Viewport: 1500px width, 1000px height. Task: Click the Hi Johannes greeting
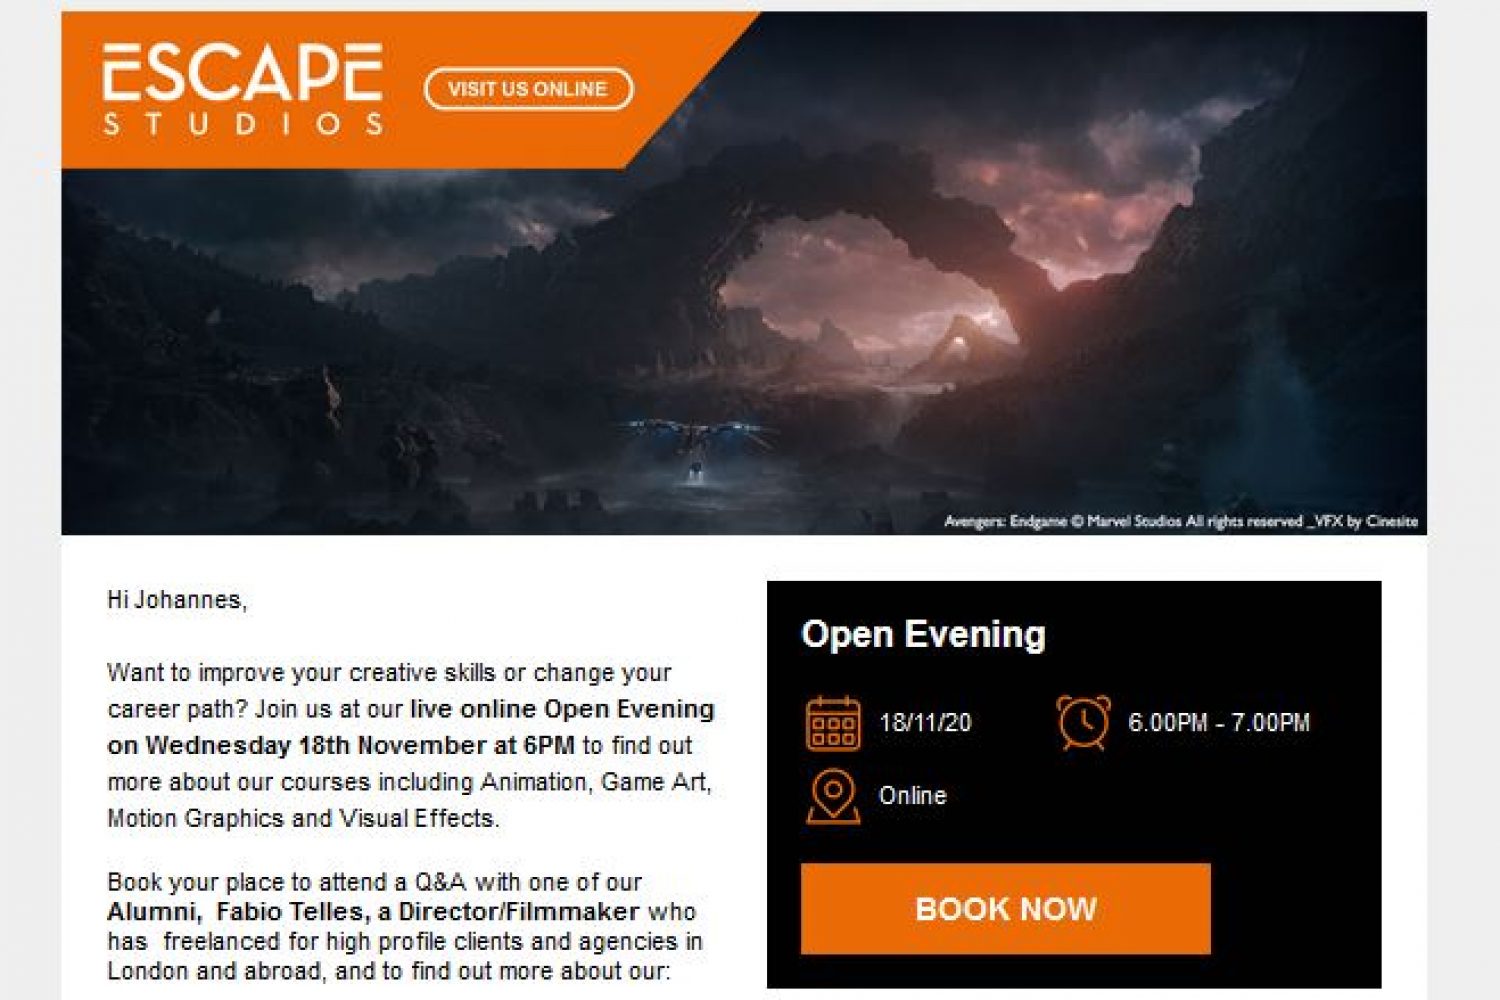(177, 600)
